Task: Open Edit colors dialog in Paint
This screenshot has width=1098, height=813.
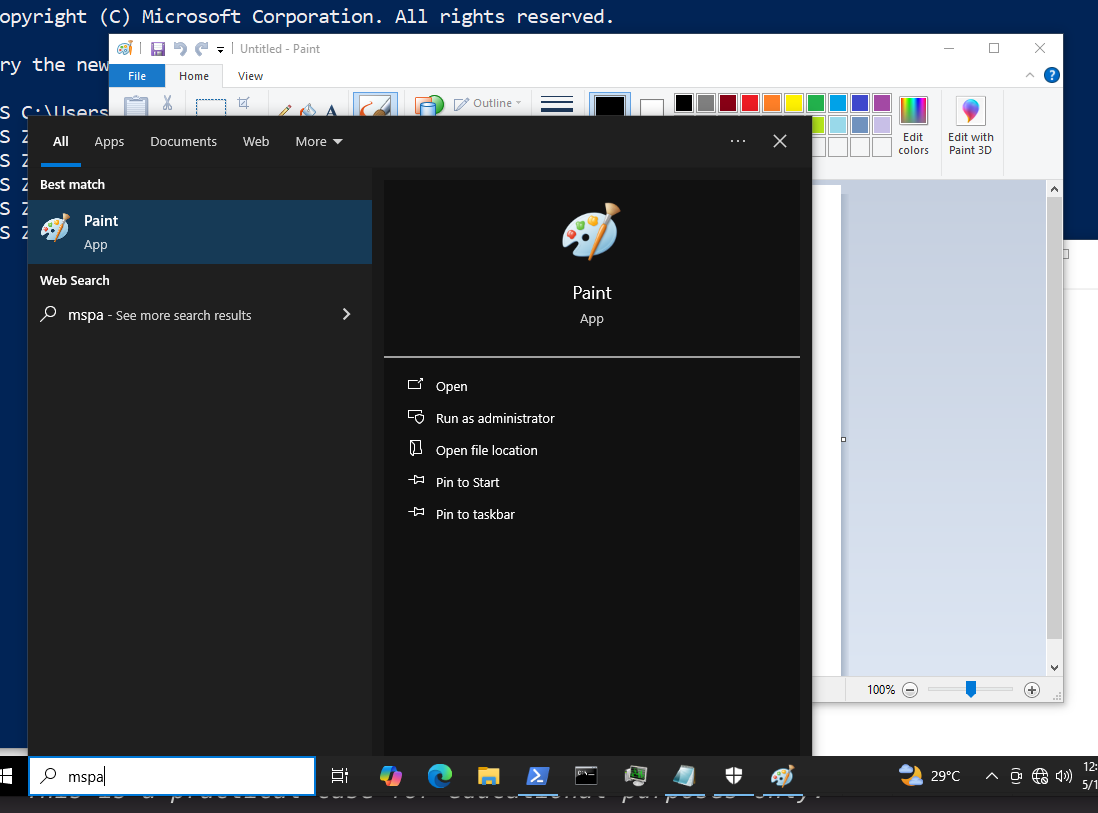Action: (913, 126)
